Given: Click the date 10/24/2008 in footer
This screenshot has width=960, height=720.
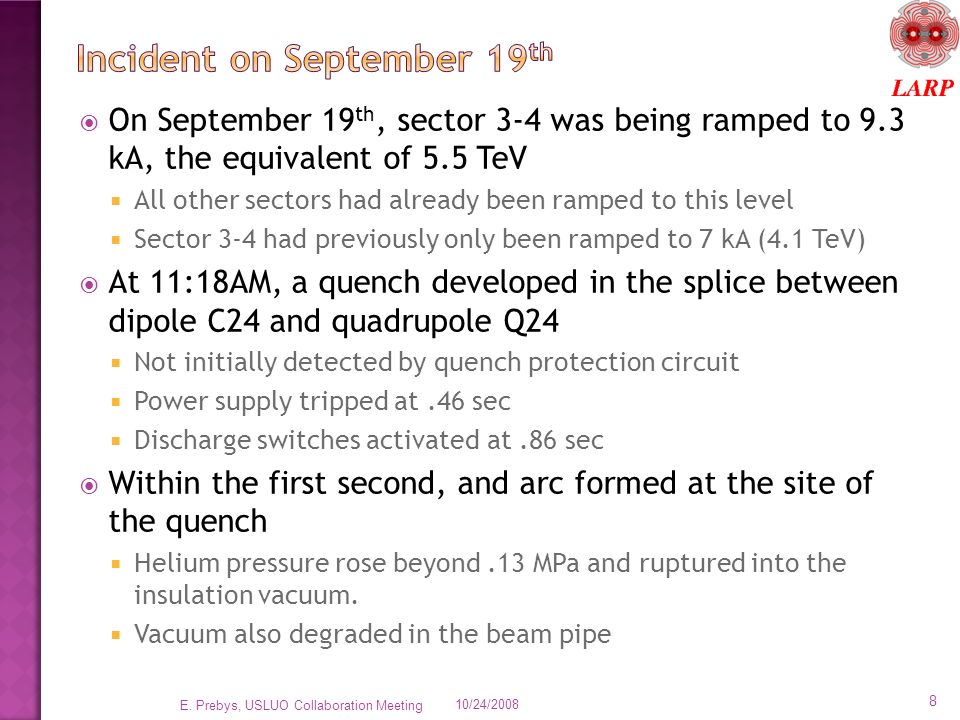Looking at the screenshot, I should click(x=487, y=705).
